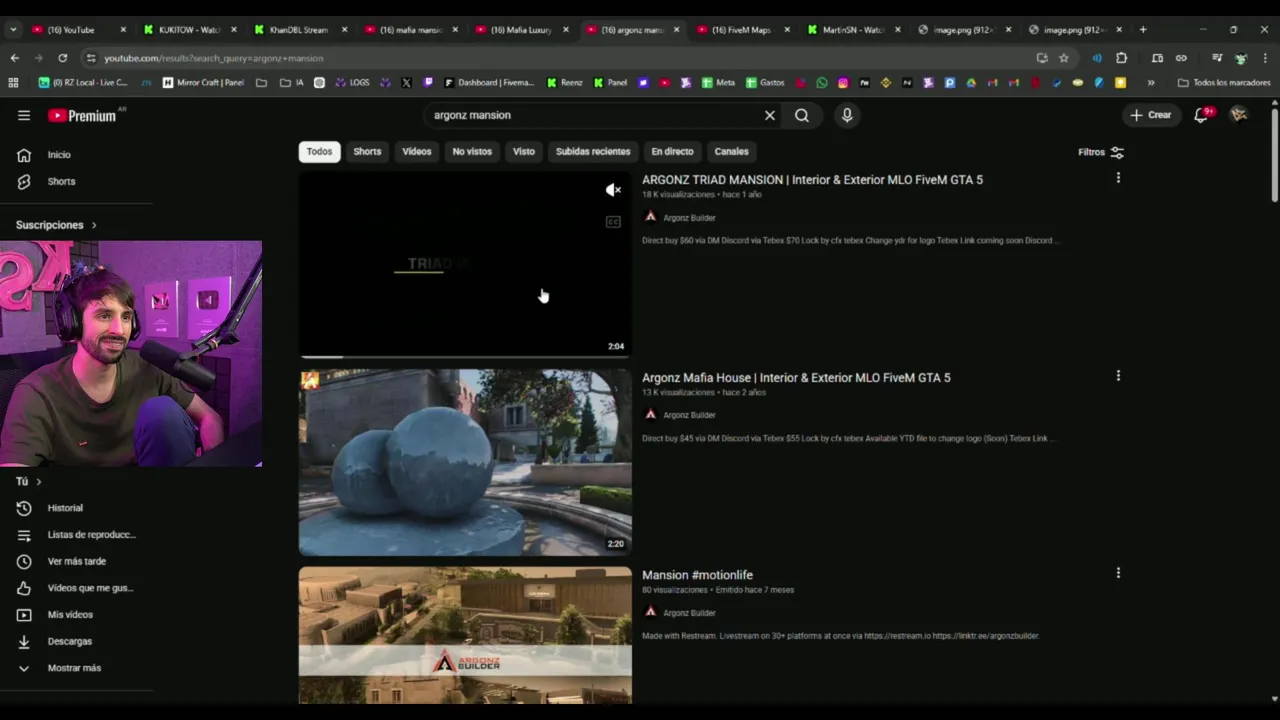Viewport: 1280px width, 720px height.
Task: Open the X (Twitter) bookmark icon
Action: 407,83
